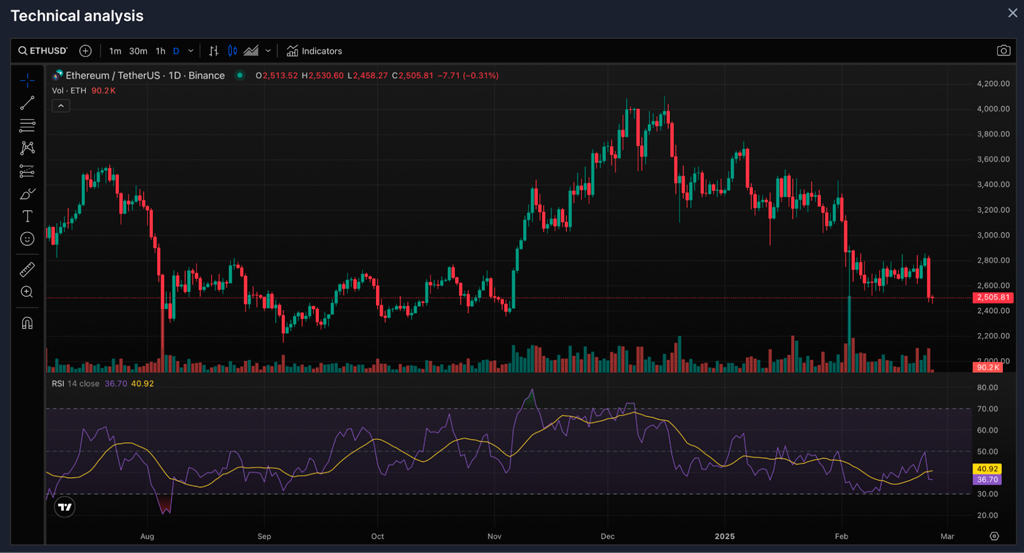The image size is (1024, 553).
Task: Click the Feb label on time axis
Action: [x=841, y=537]
